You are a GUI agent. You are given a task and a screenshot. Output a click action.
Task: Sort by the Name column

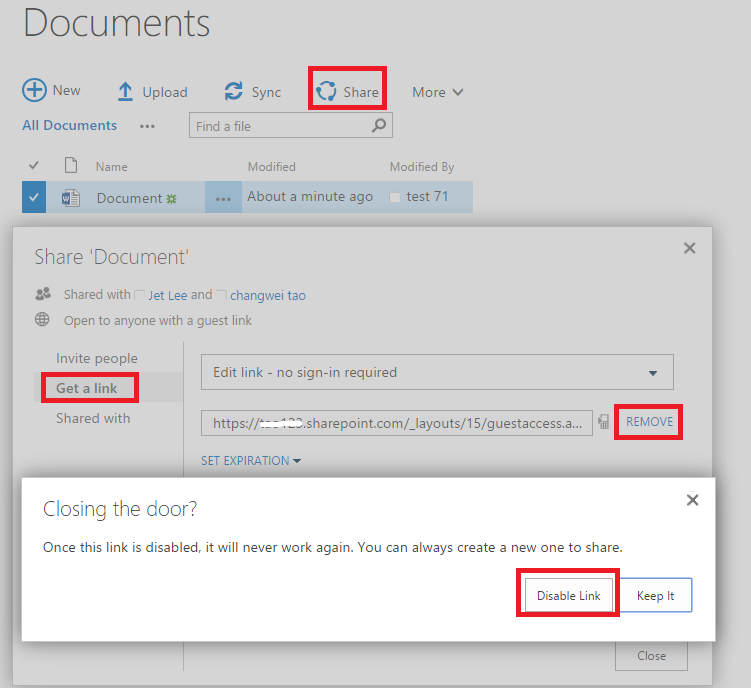(x=112, y=167)
